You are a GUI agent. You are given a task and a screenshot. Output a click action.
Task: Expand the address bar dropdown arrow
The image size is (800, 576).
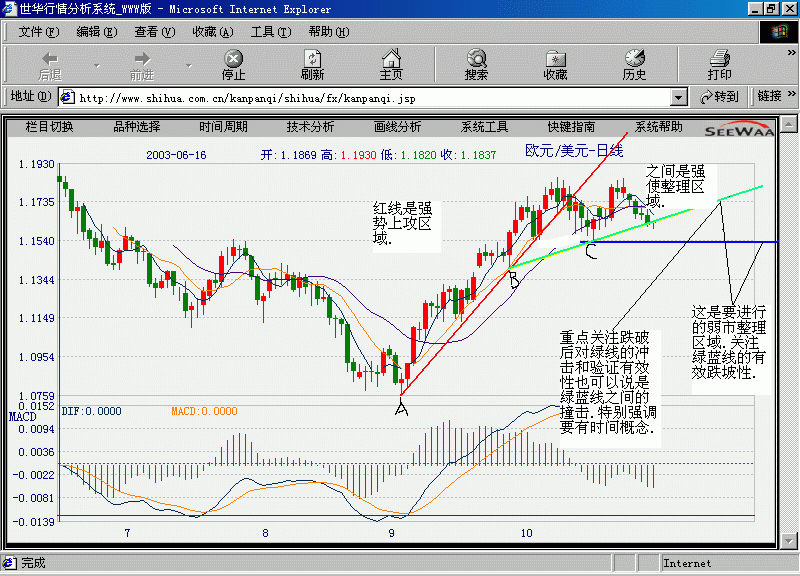coord(678,97)
